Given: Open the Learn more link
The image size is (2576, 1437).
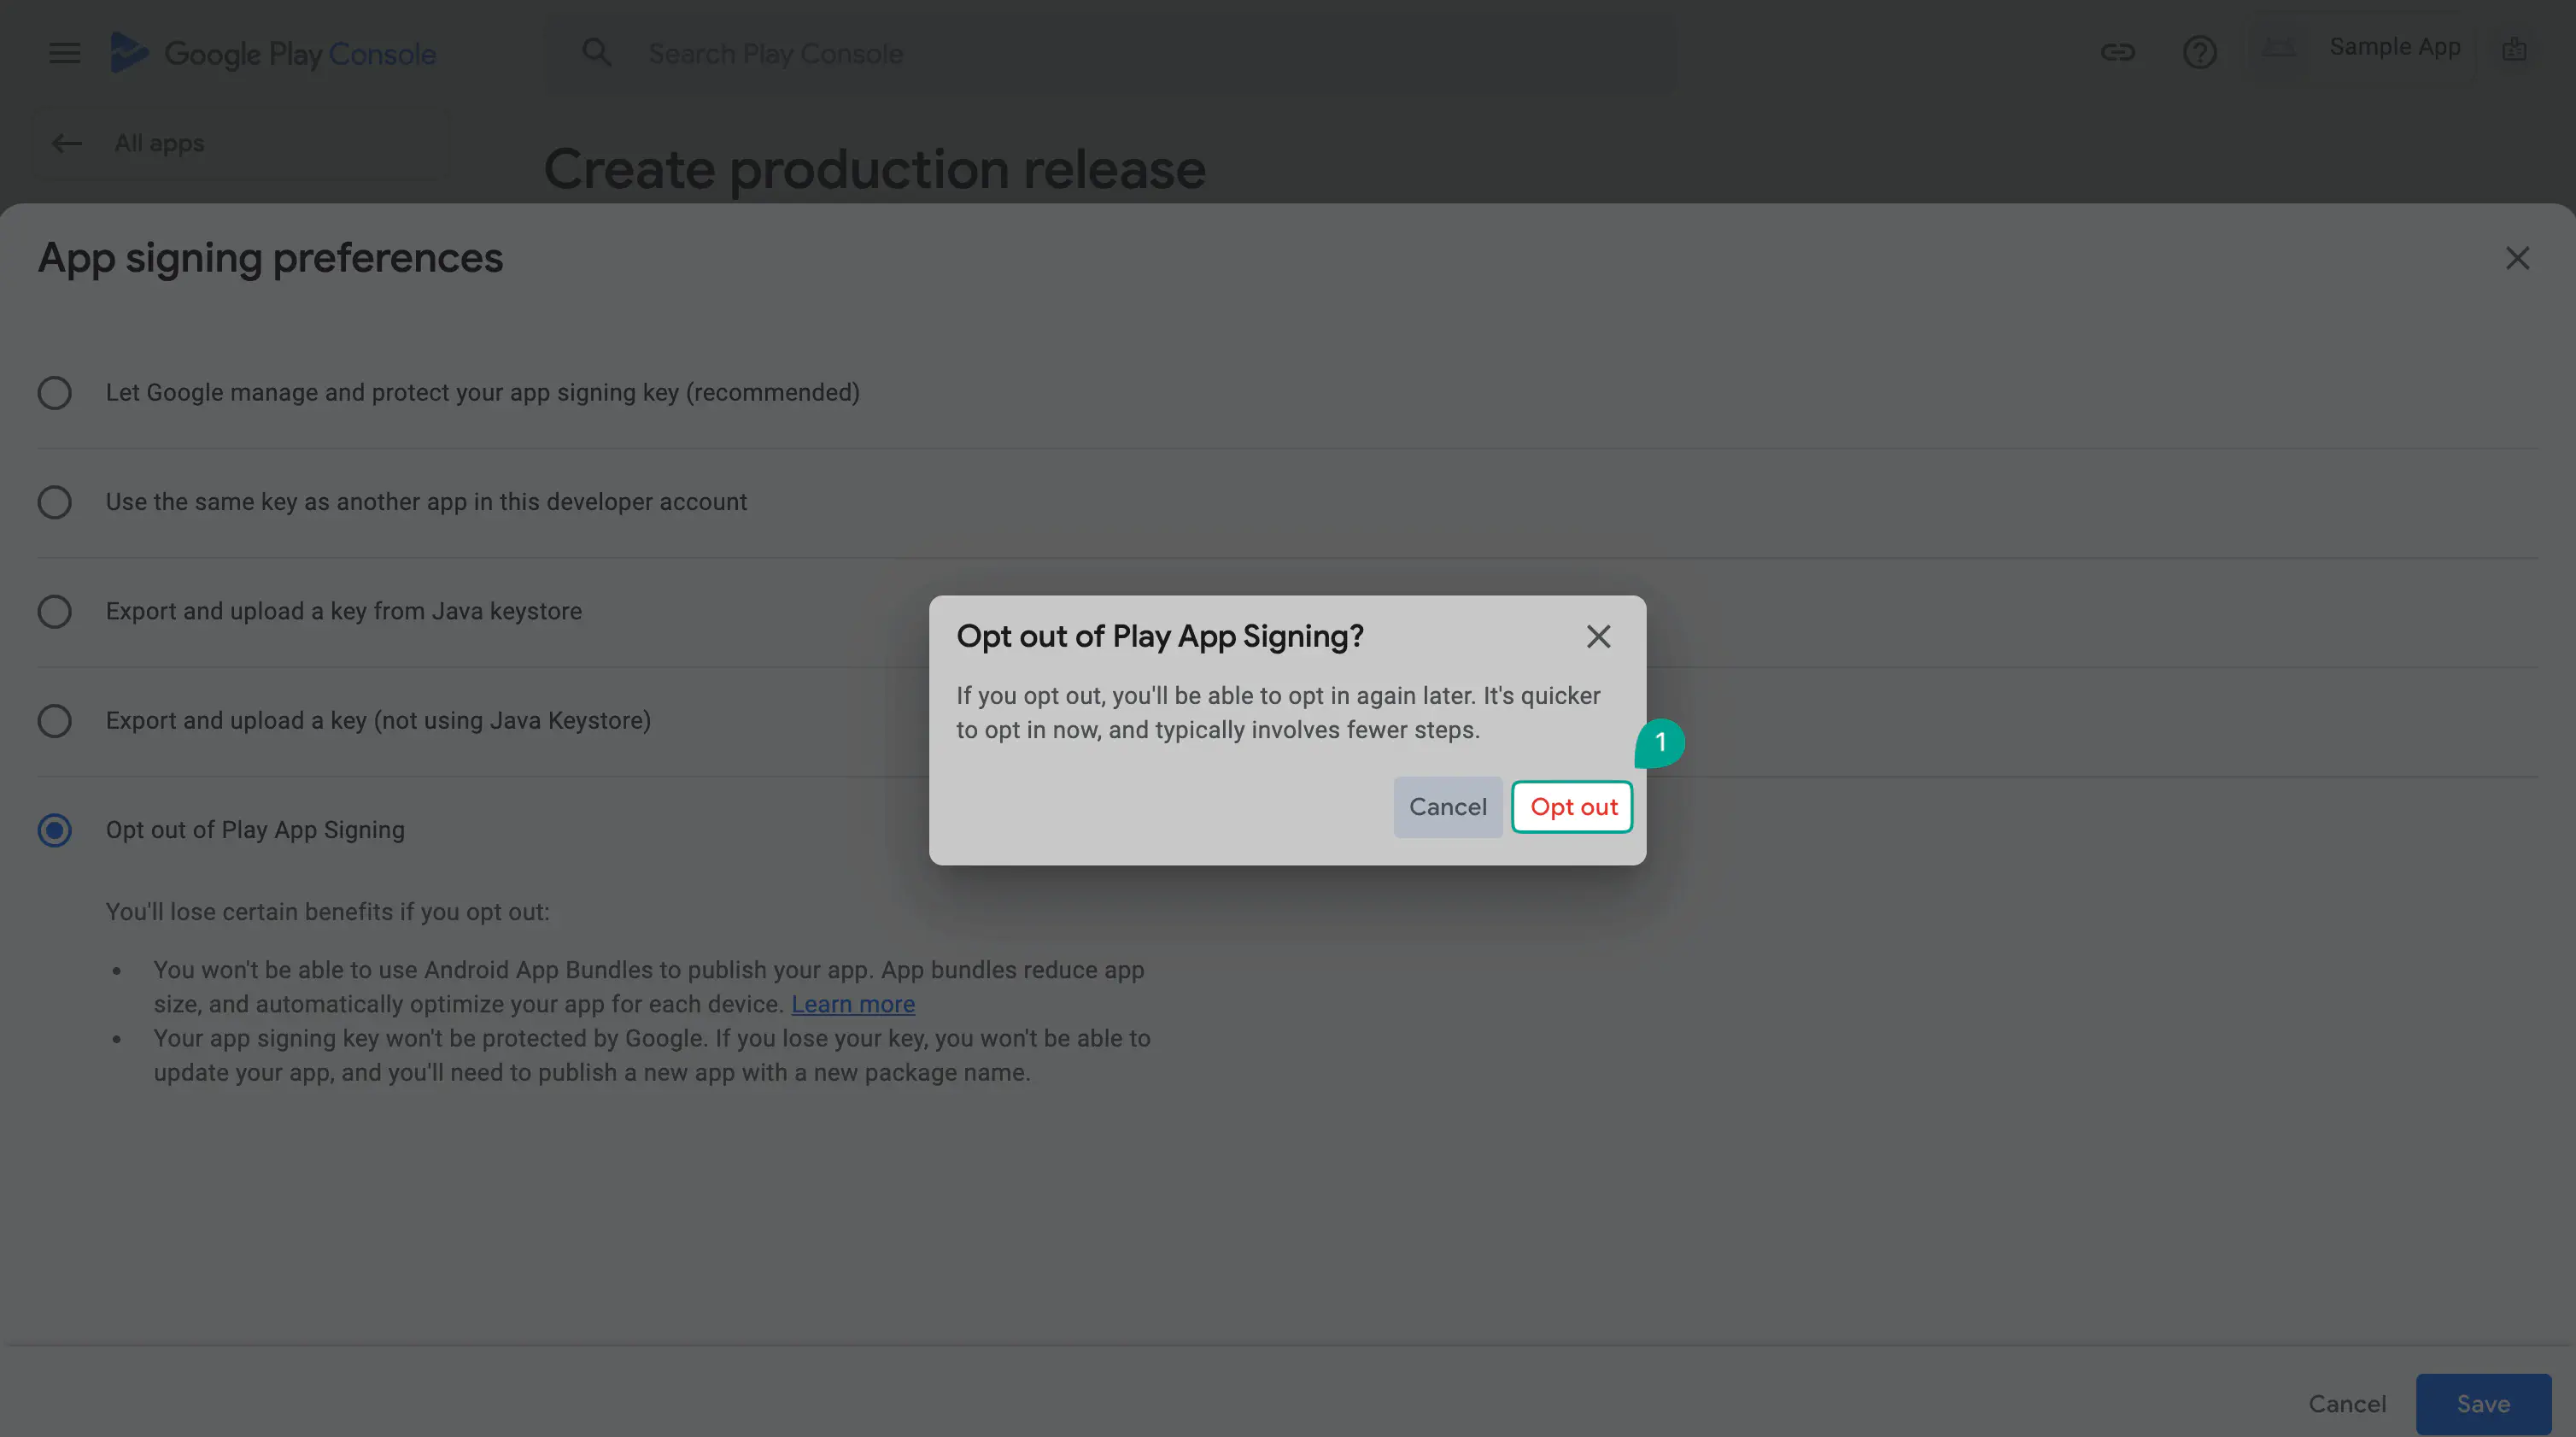Looking at the screenshot, I should pos(852,1004).
